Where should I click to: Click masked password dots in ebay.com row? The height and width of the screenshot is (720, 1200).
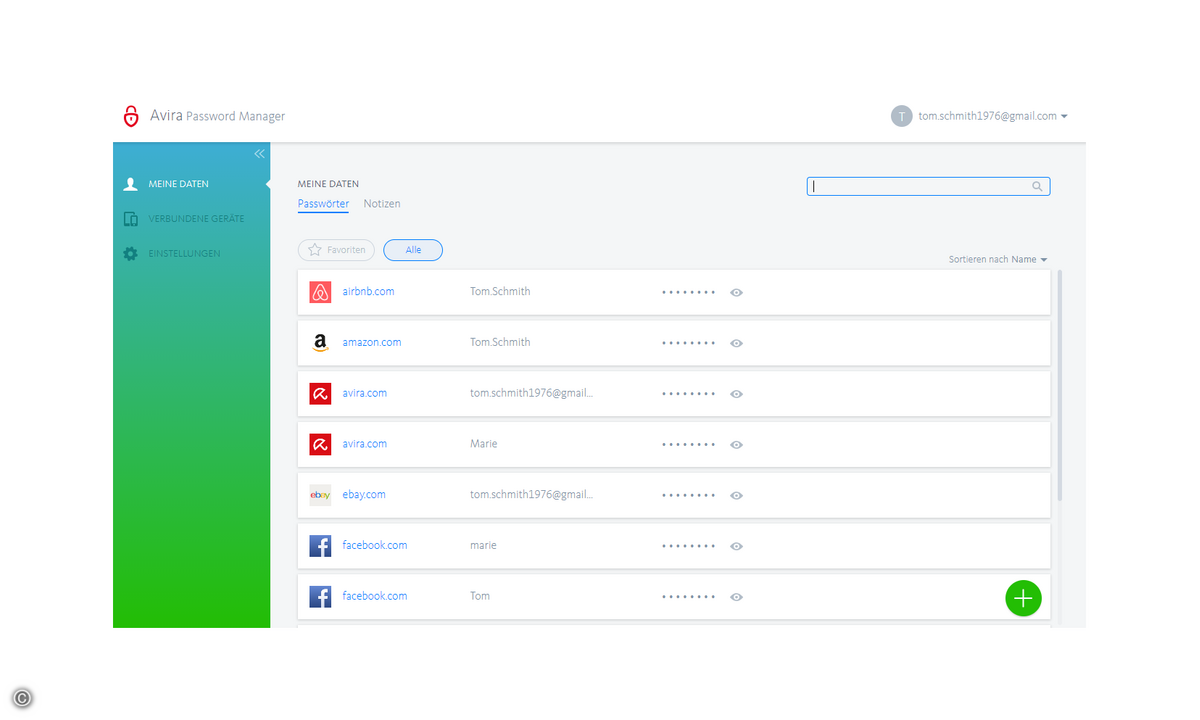point(688,495)
